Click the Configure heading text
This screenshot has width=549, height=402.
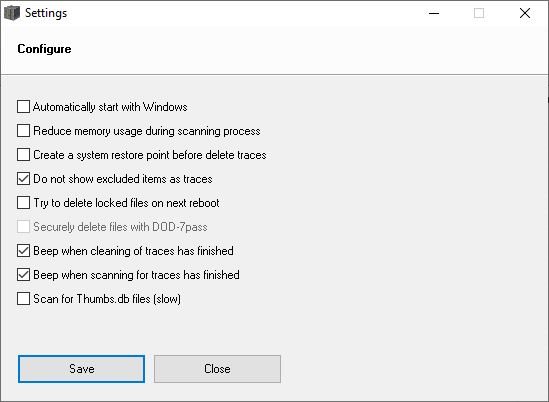pos(44,49)
